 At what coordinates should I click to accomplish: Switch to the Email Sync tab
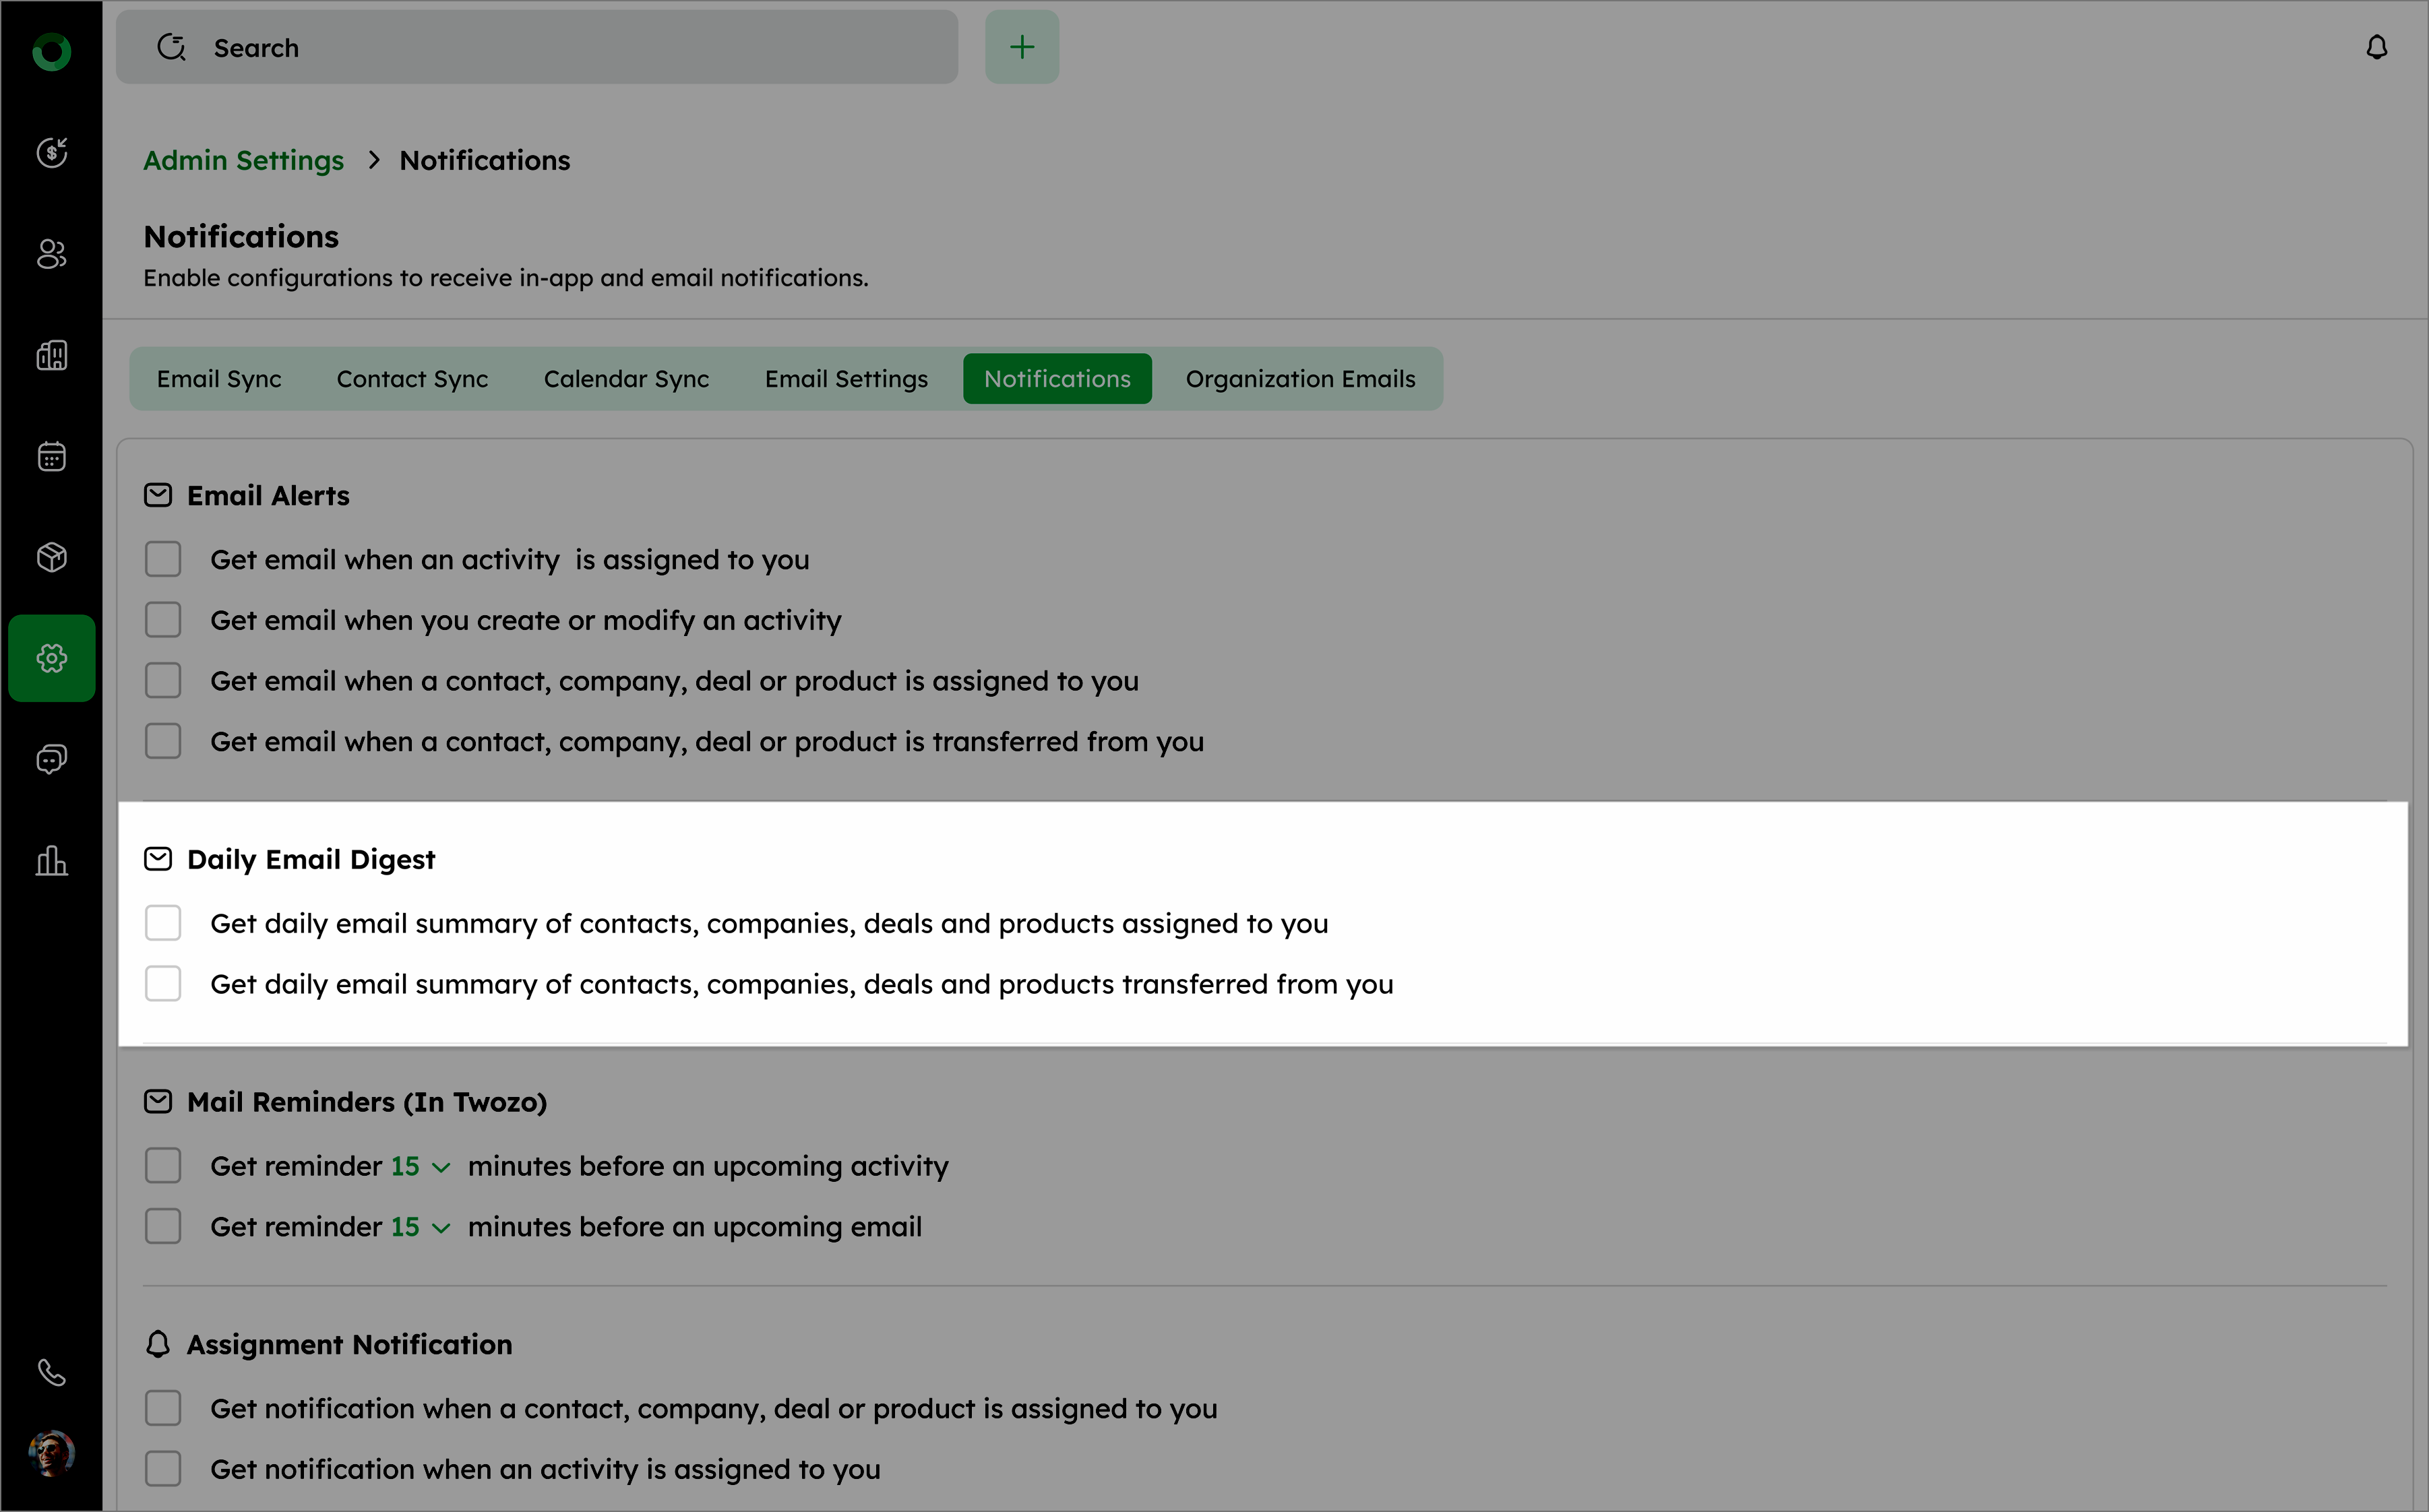click(x=219, y=379)
